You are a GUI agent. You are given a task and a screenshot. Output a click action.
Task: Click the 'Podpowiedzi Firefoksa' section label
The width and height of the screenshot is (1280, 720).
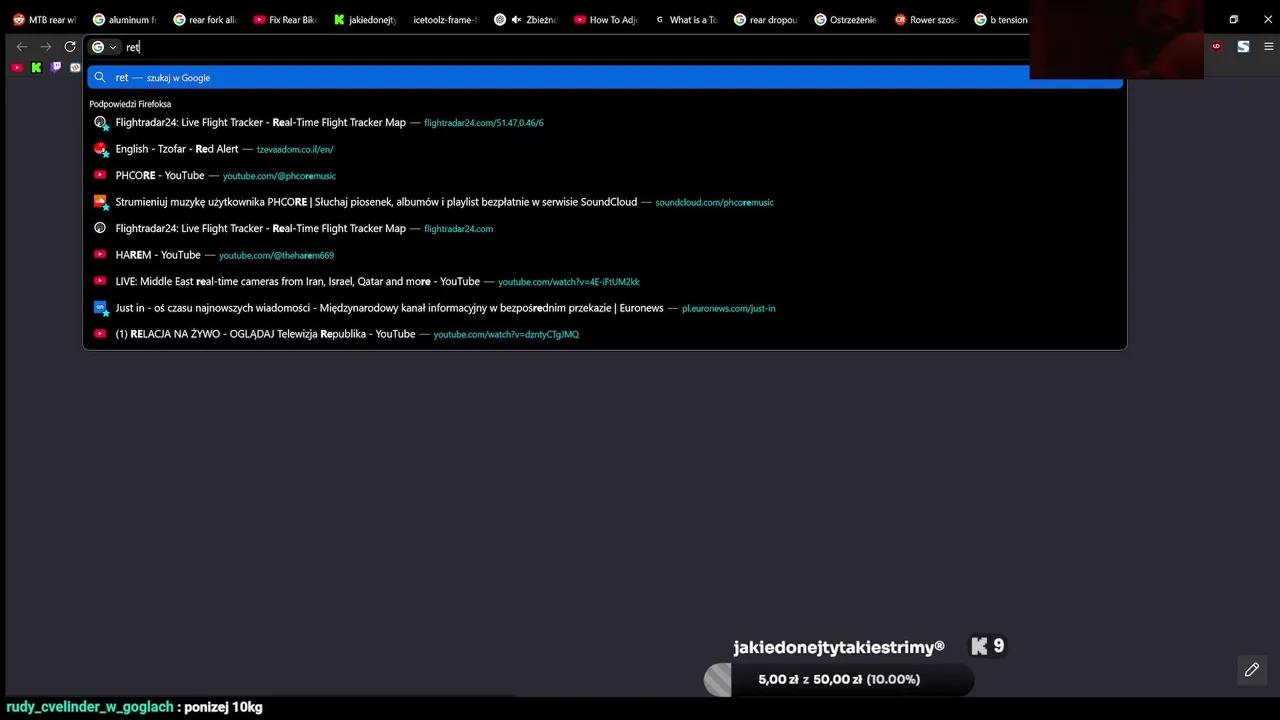coord(130,104)
